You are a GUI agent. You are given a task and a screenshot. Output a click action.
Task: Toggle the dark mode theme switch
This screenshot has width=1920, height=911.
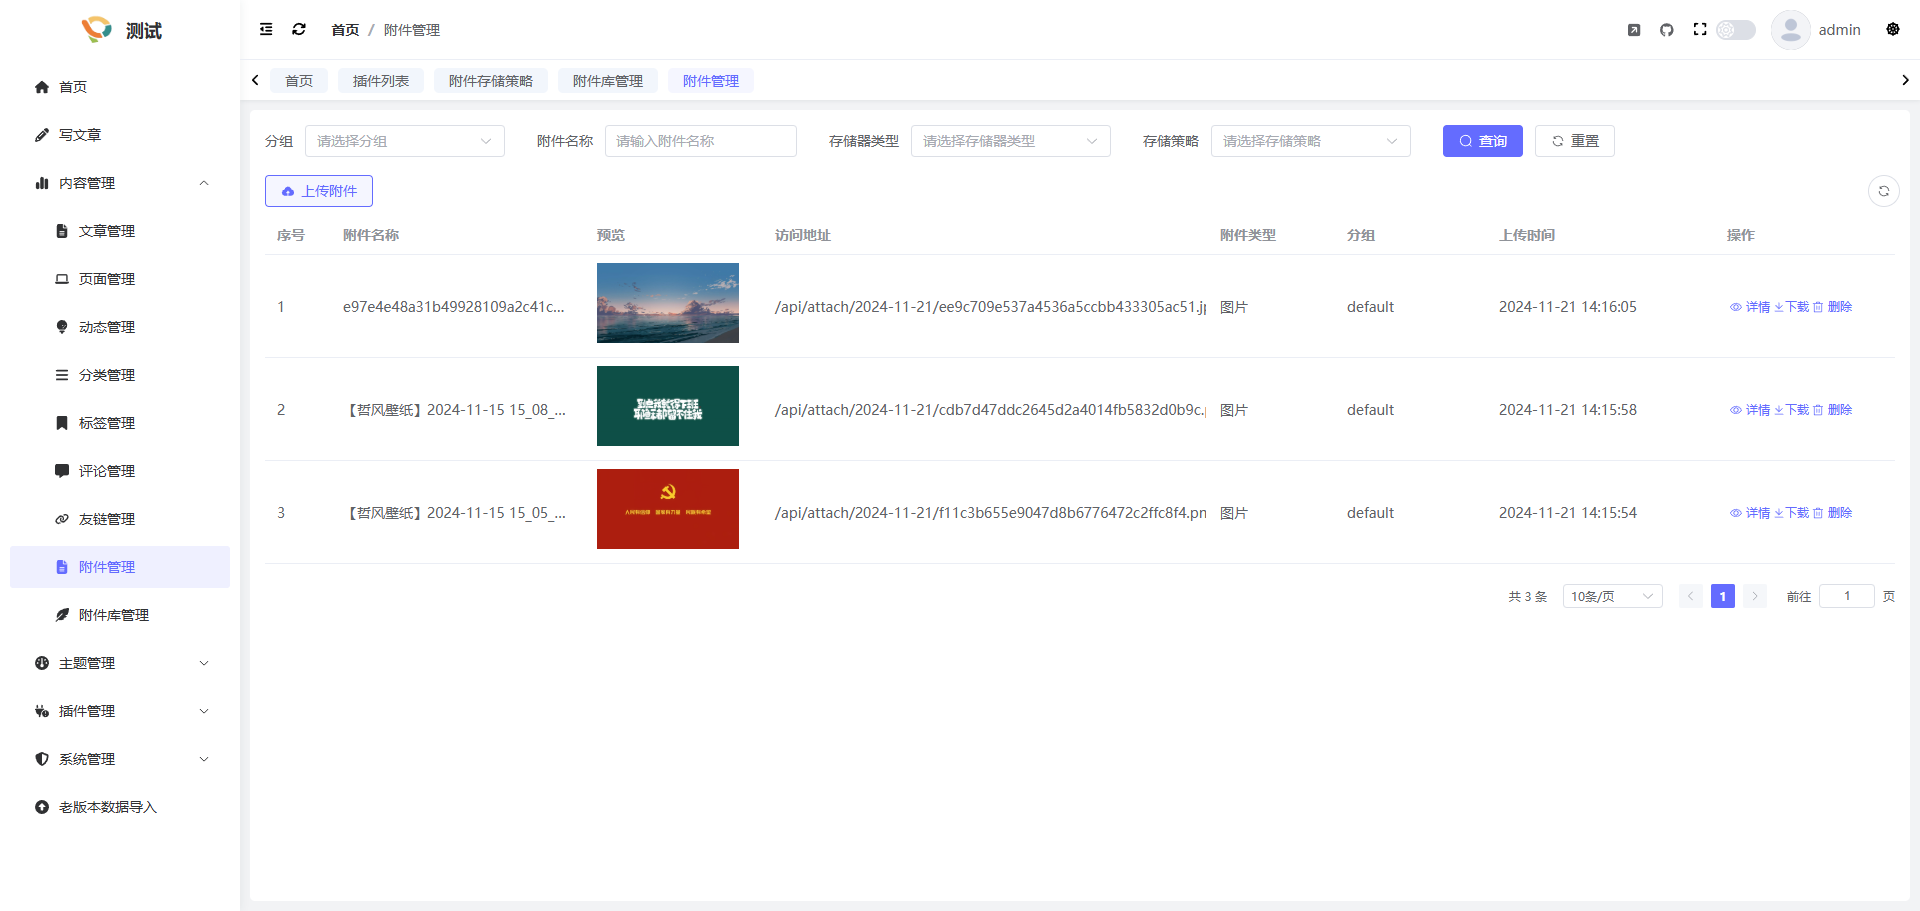[1736, 30]
